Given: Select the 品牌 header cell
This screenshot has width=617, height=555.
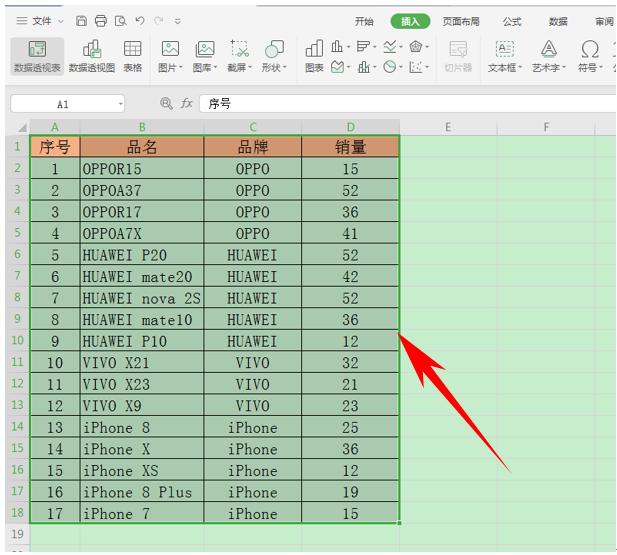Looking at the screenshot, I should [x=253, y=147].
